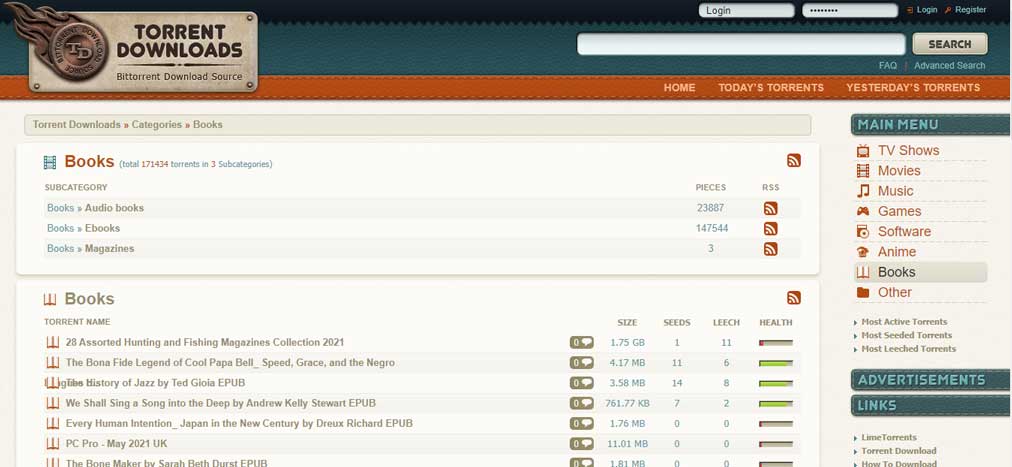Click health bar of The History of Jazz

point(776,384)
